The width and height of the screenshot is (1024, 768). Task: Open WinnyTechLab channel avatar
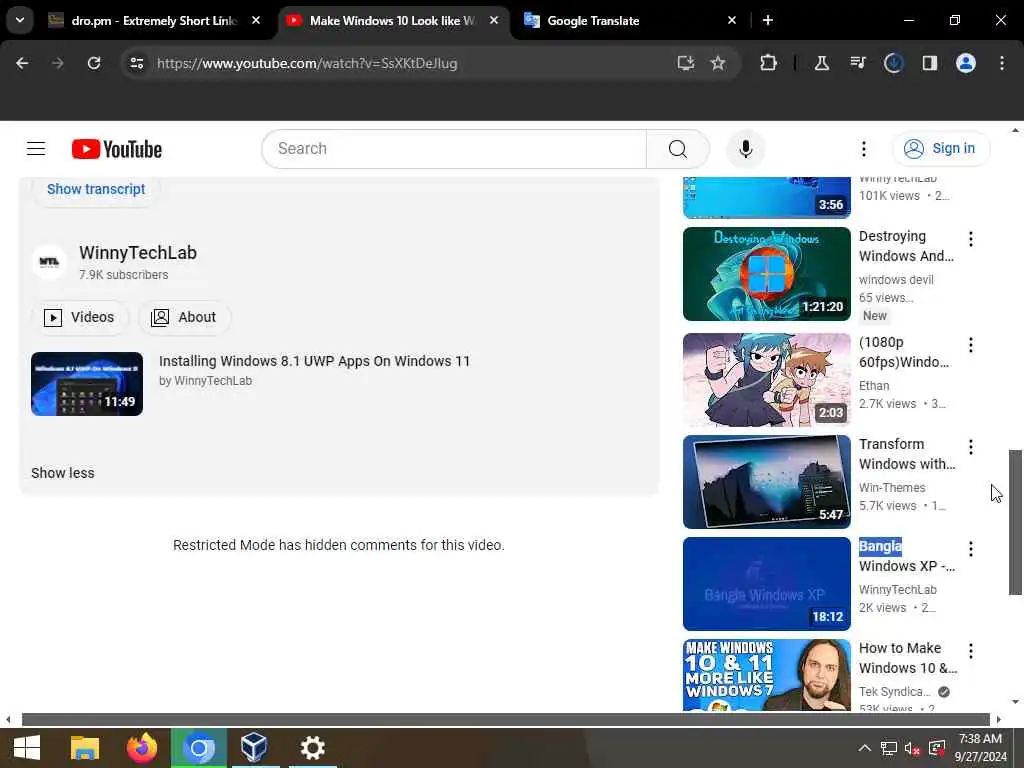pos(50,262)
